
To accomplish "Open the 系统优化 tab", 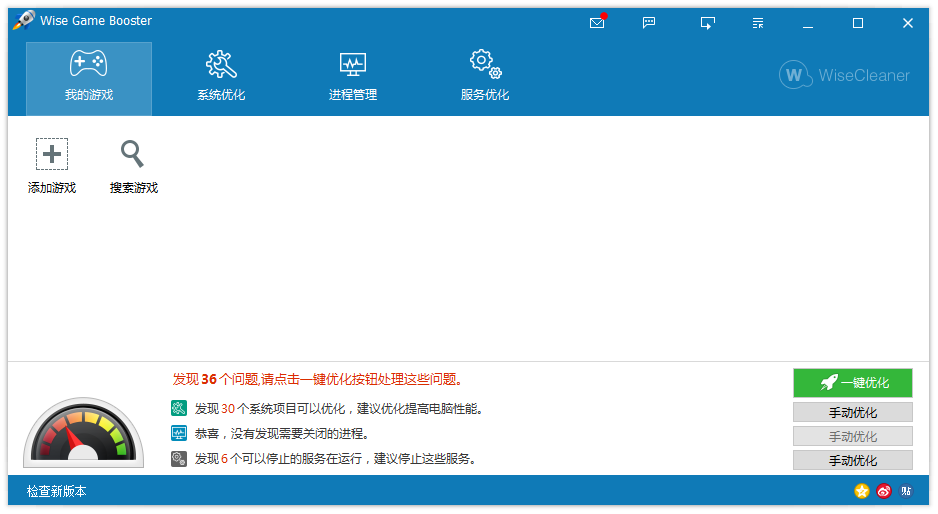I will coord(221,79).
